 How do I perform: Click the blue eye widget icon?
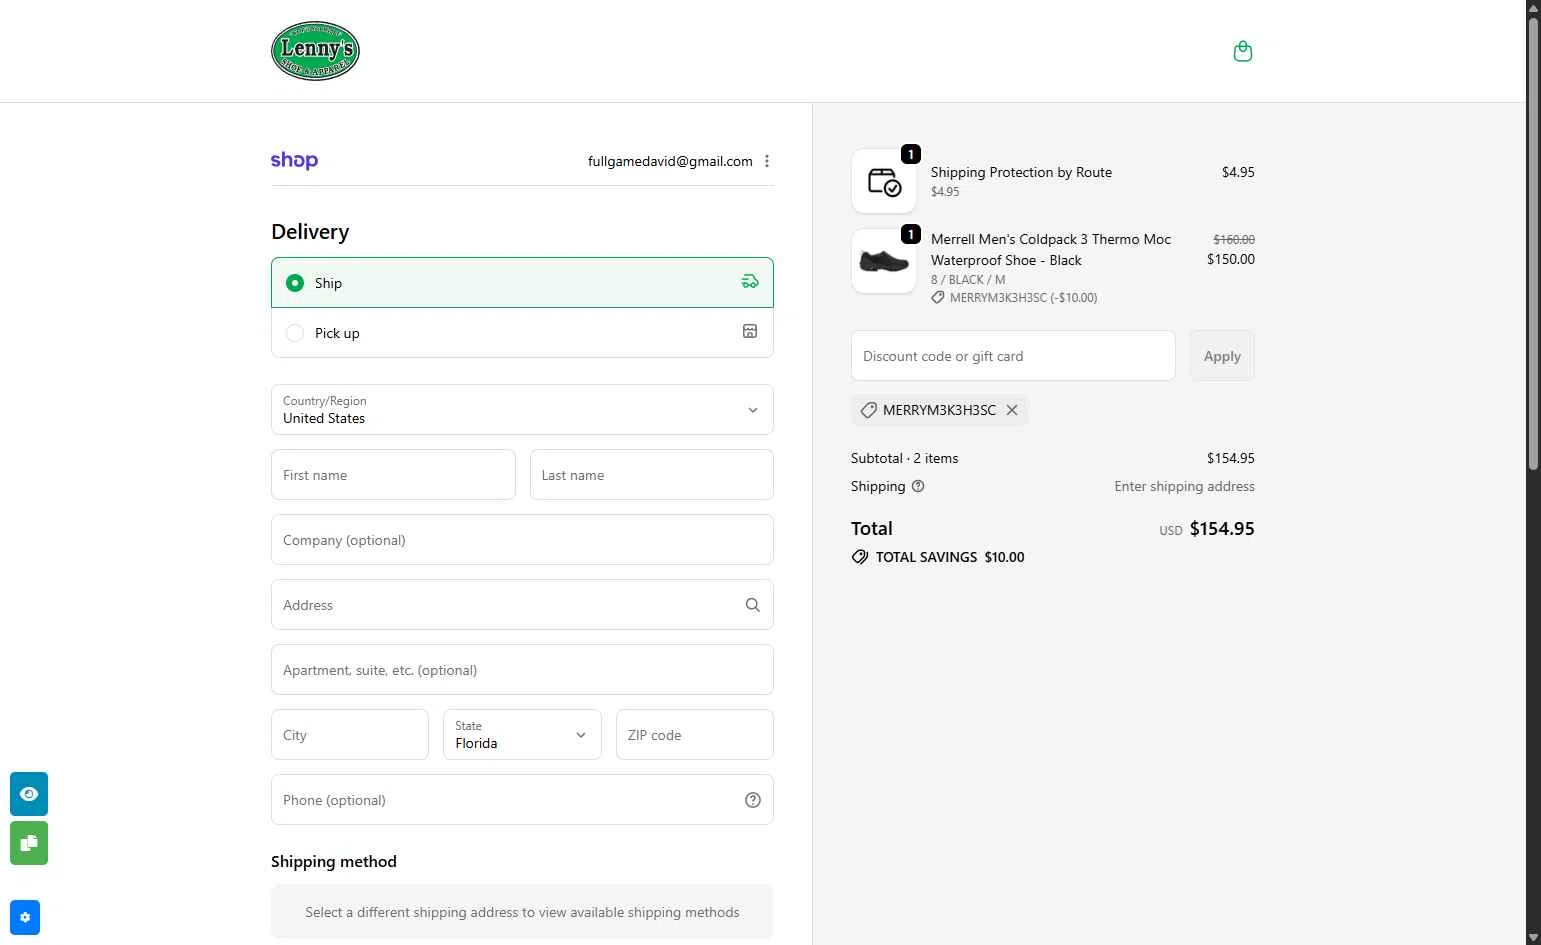point(29,794)
